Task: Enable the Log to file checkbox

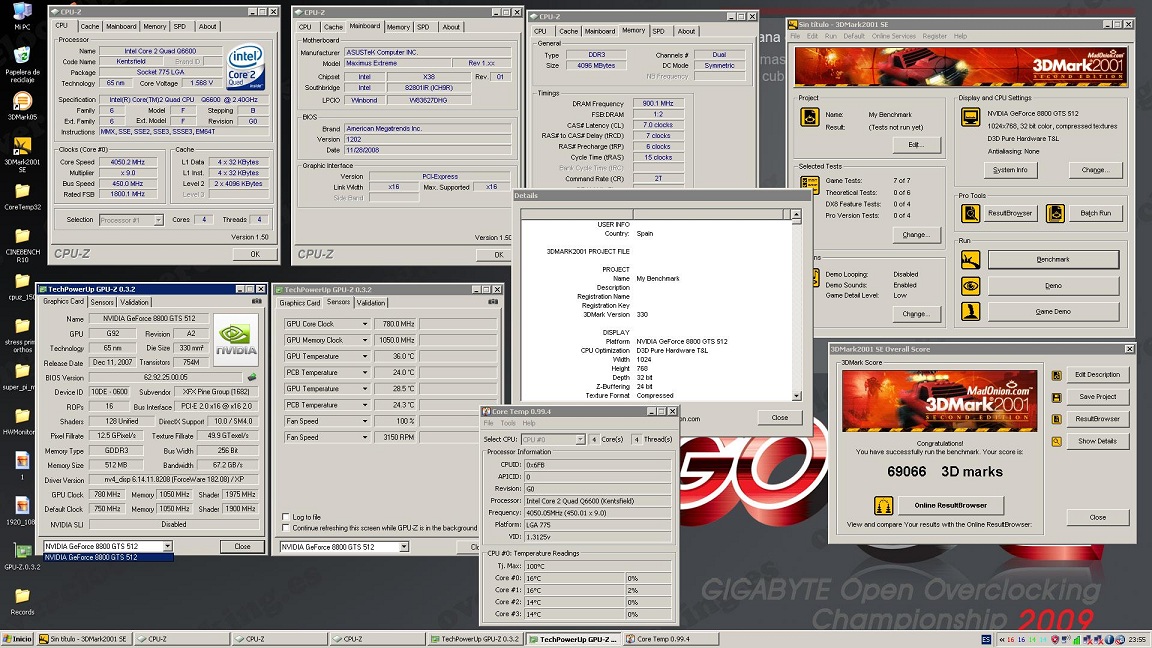Action: [x=286, y=517]
